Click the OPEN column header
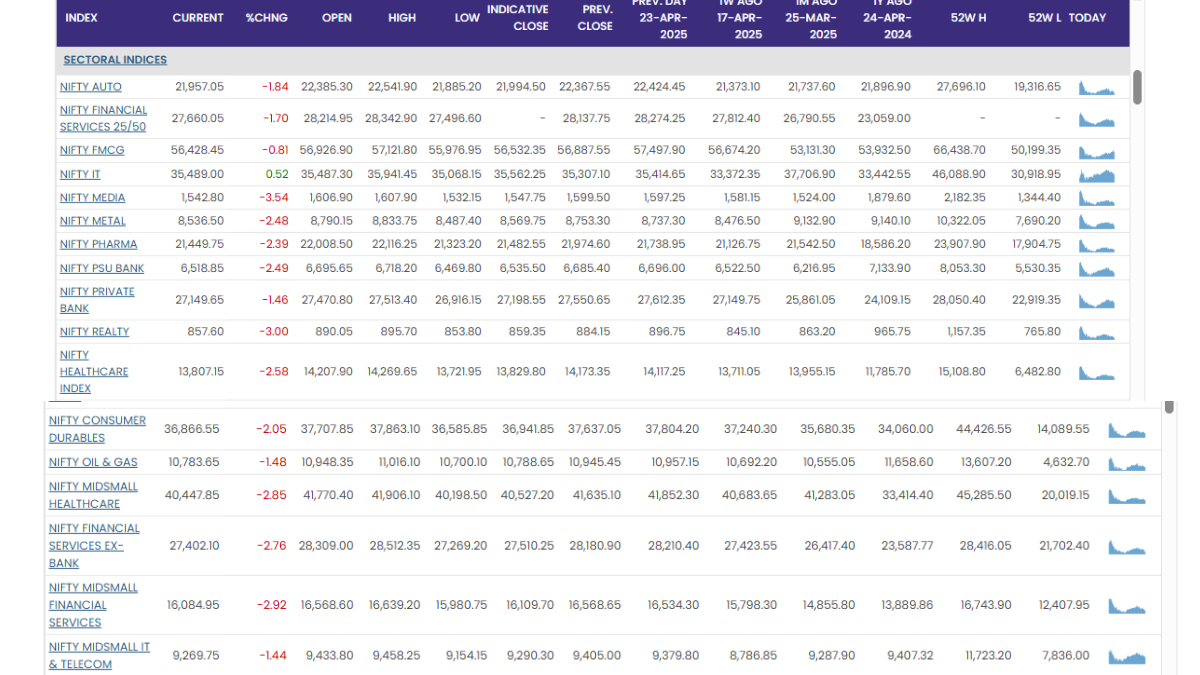Screen dimensions: 1200x675 click(337, 18)
